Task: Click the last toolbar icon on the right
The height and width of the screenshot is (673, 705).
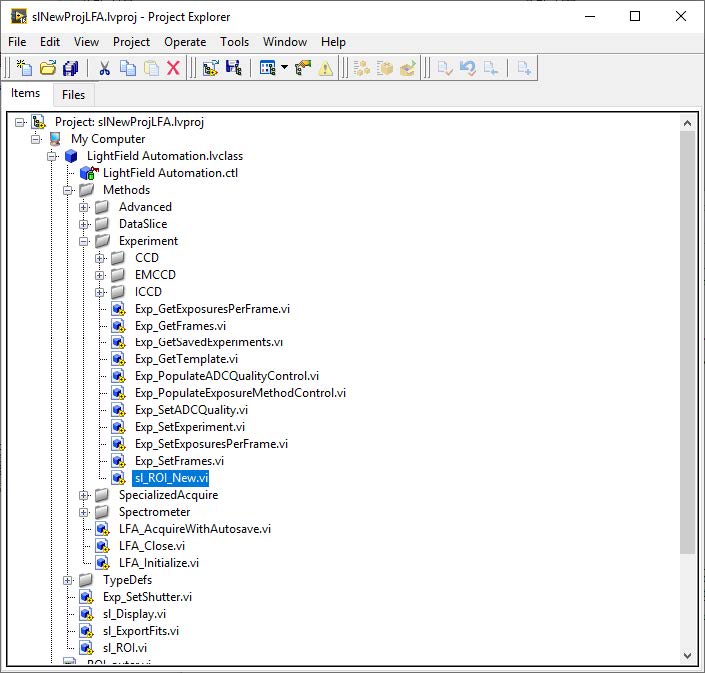Action: (524, 68)
